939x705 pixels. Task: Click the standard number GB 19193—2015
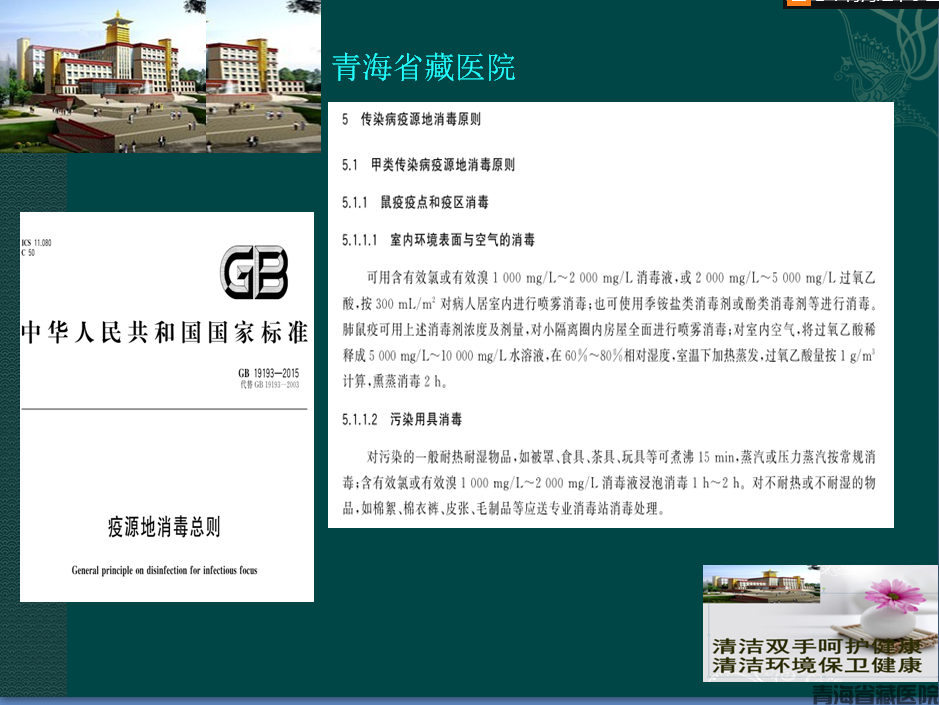[268, 374]
